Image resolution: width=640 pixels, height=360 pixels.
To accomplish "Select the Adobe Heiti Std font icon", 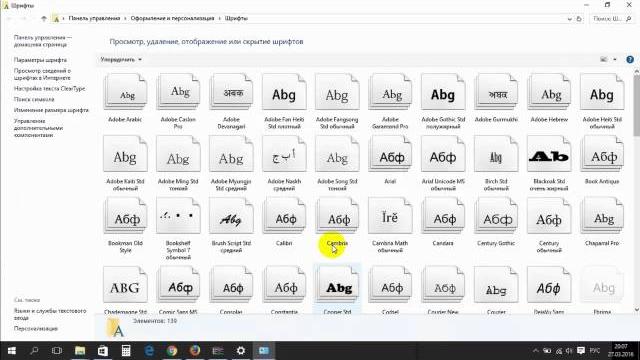I will (602, 92).
